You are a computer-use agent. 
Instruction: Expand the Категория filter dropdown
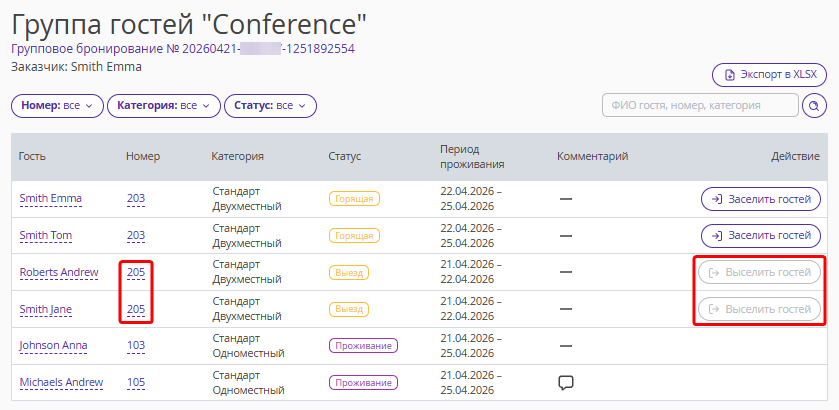pyautogui.click(x=164, y=105)
